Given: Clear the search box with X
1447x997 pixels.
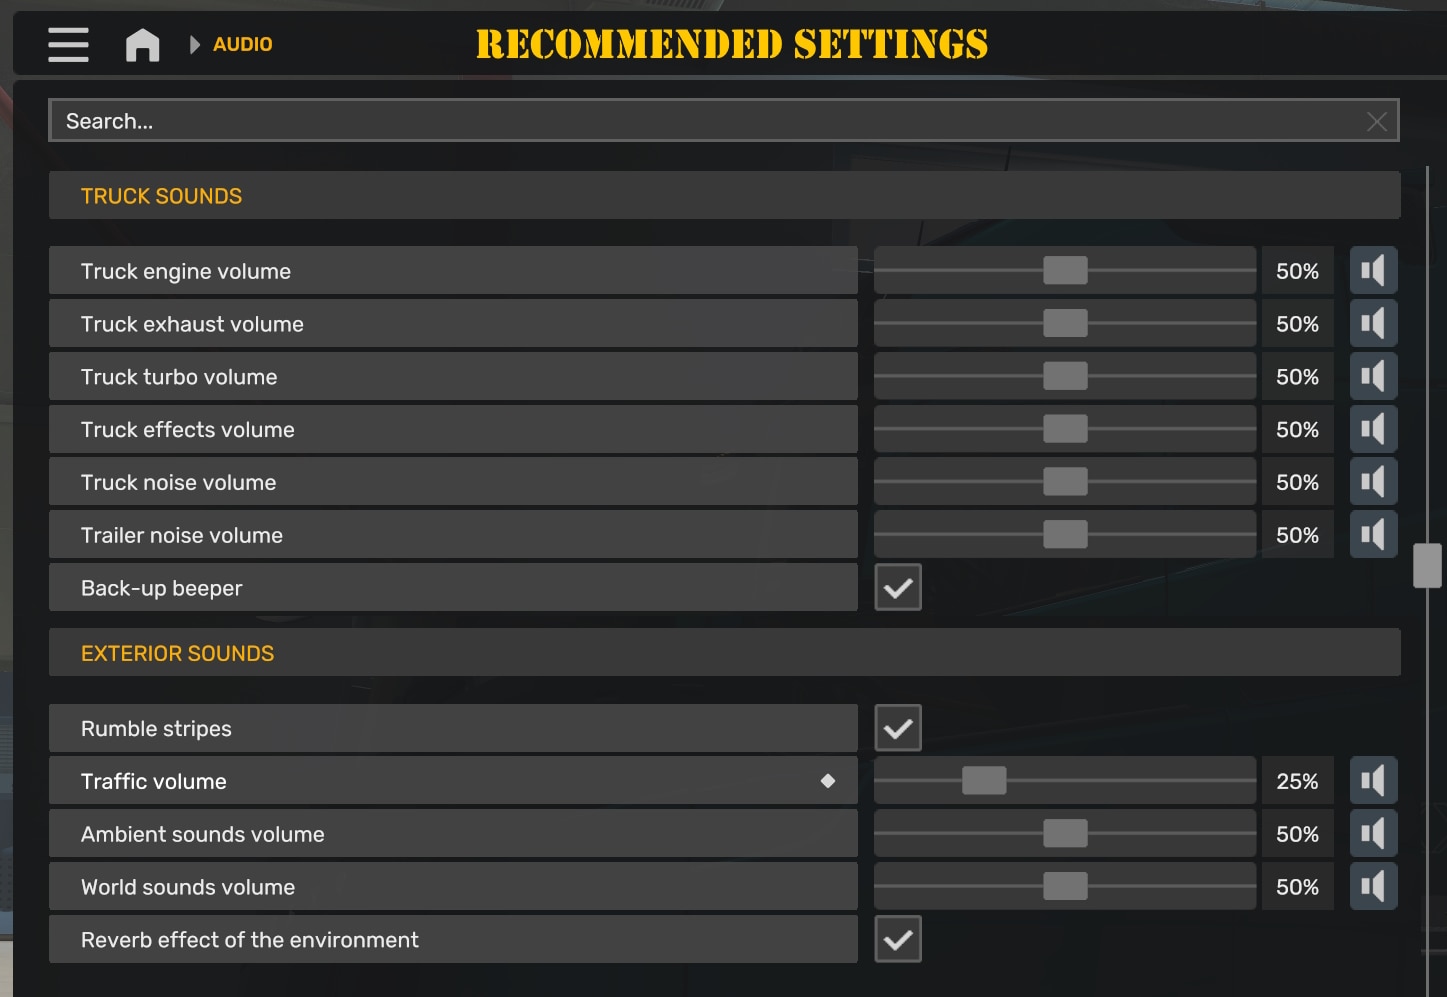Looking at the screenshot, I should point(1376,122).
